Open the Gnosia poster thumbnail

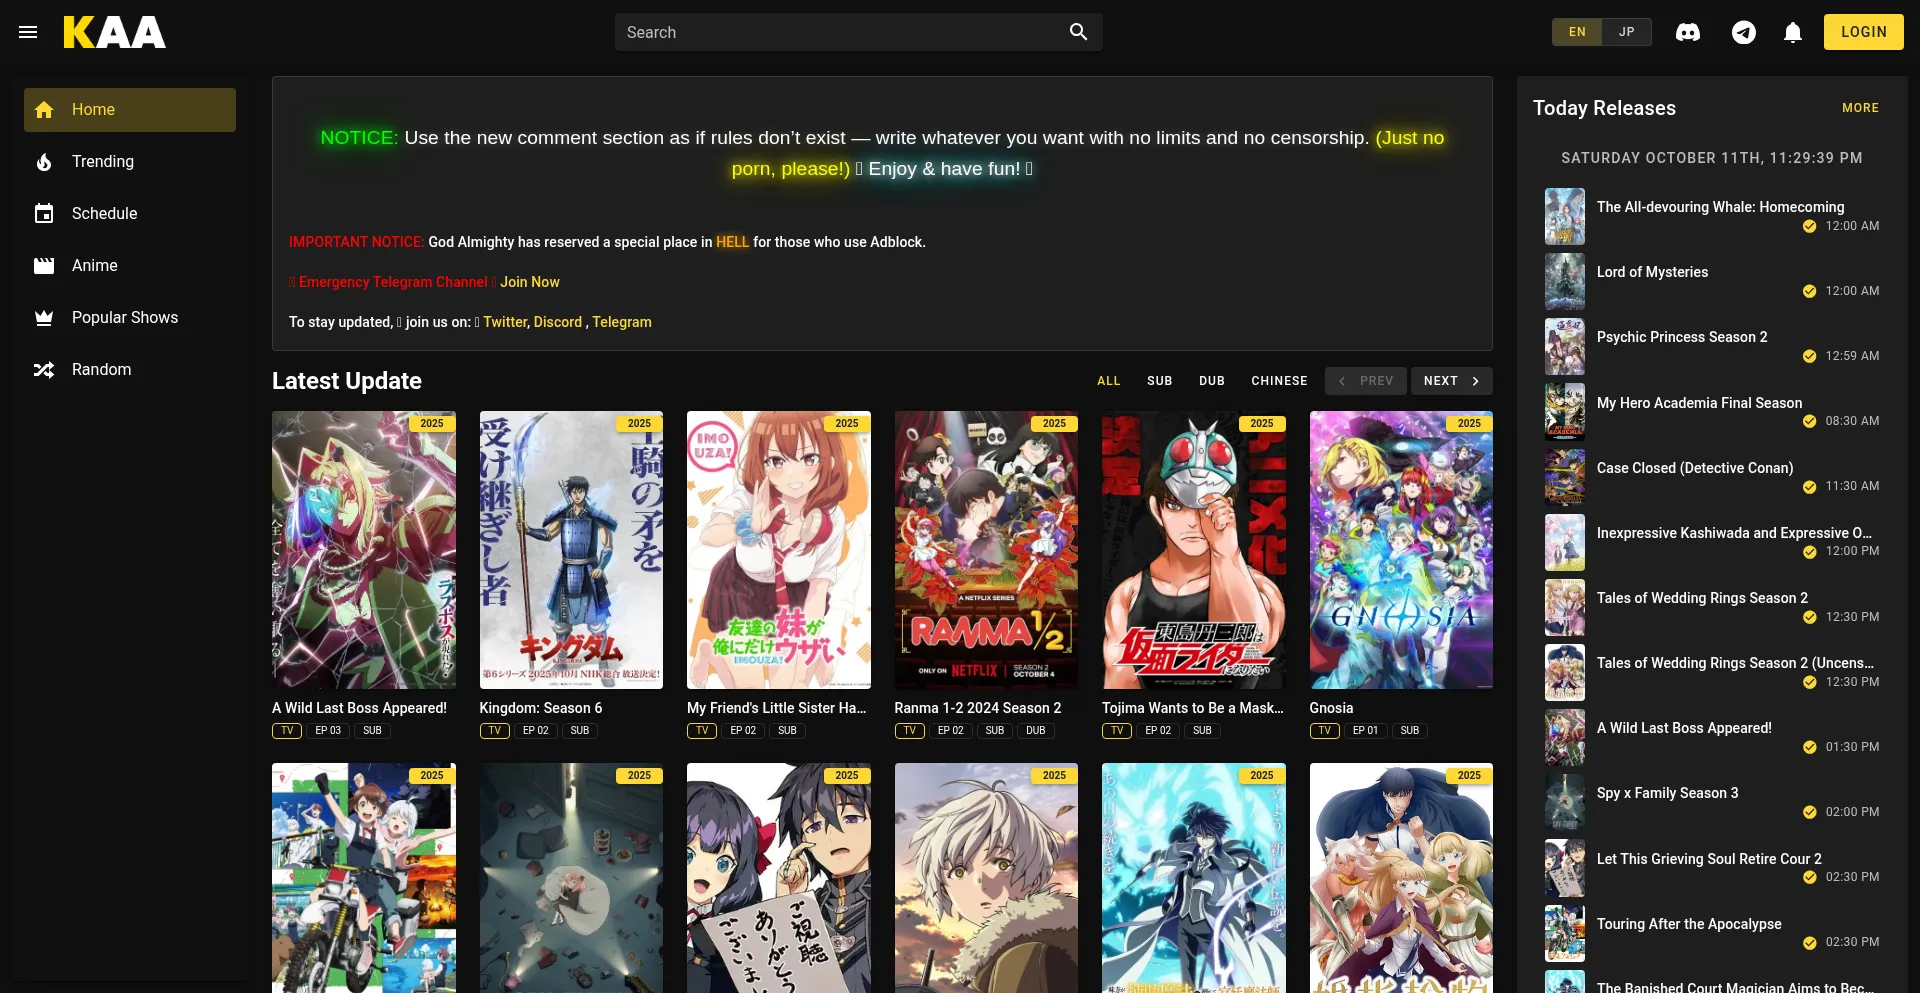coord(1400,550)
